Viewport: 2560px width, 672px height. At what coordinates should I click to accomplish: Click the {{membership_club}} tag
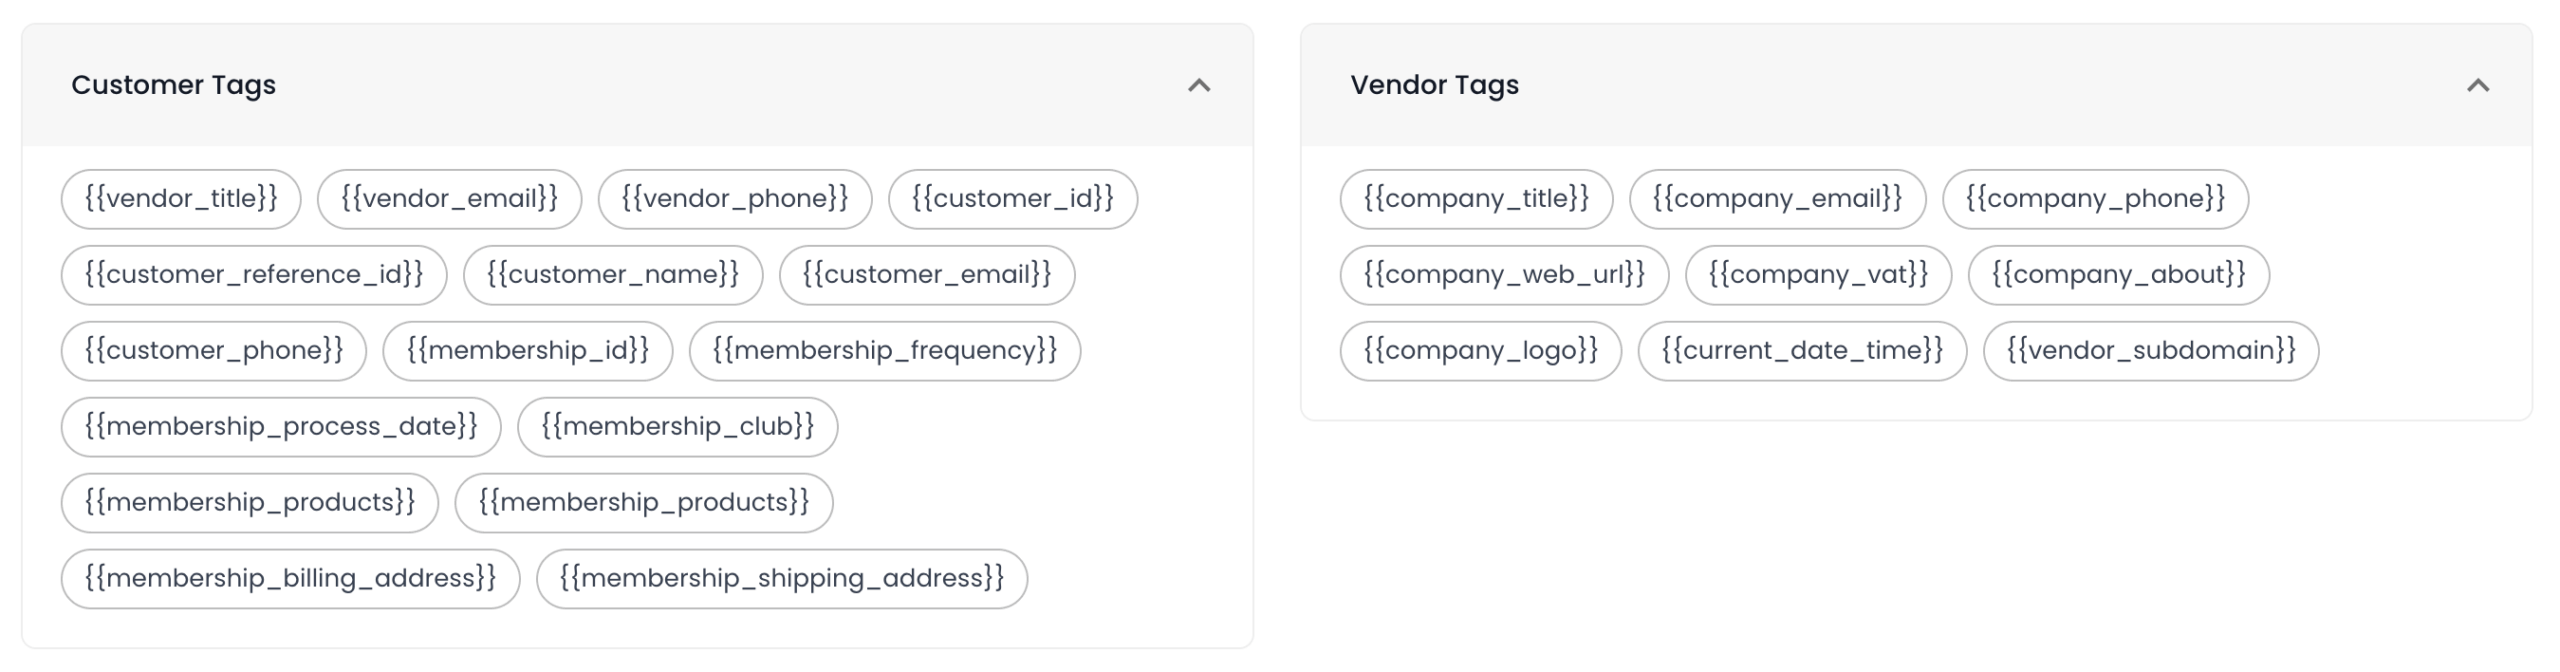[x=678, y=427]
